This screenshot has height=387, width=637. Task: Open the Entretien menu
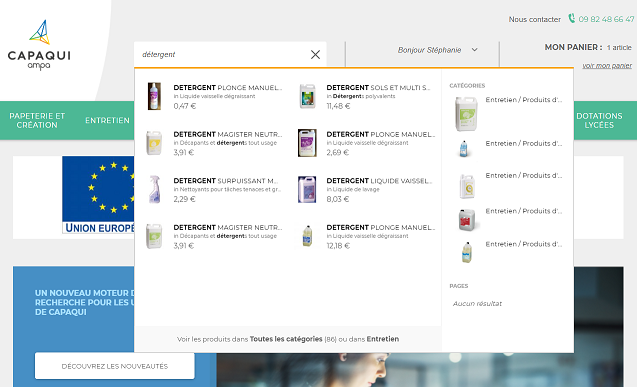[107, 120]
